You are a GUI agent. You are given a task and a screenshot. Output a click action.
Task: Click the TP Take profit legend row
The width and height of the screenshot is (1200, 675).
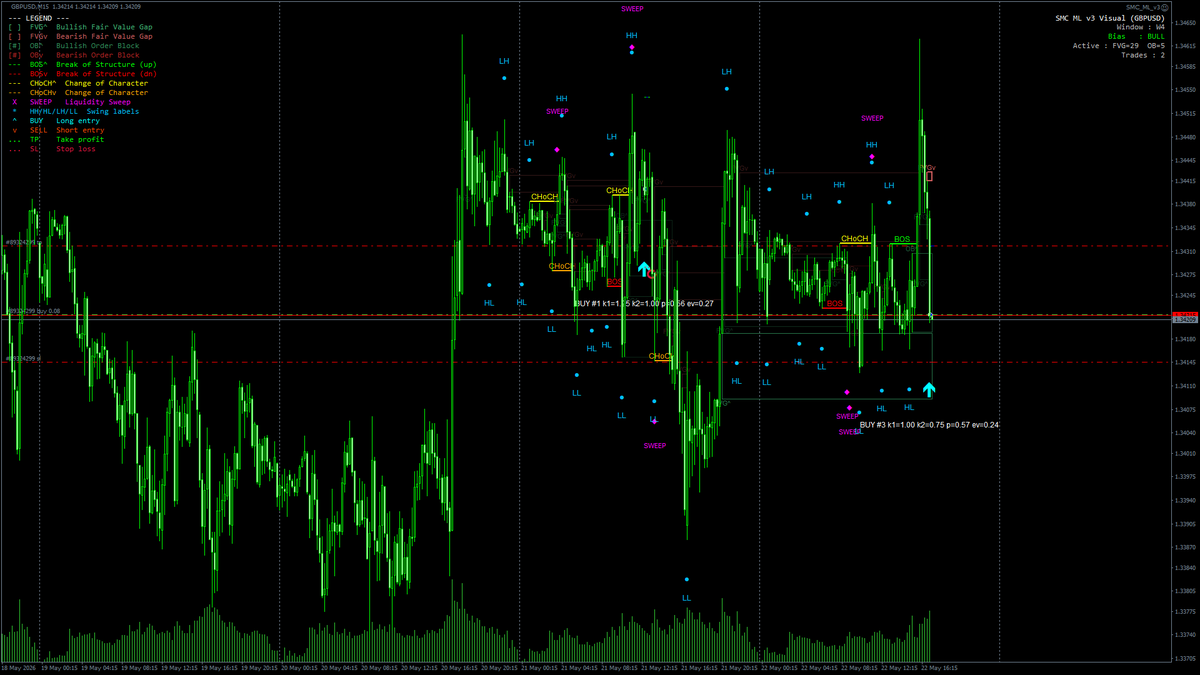click(x=56, y=139)
